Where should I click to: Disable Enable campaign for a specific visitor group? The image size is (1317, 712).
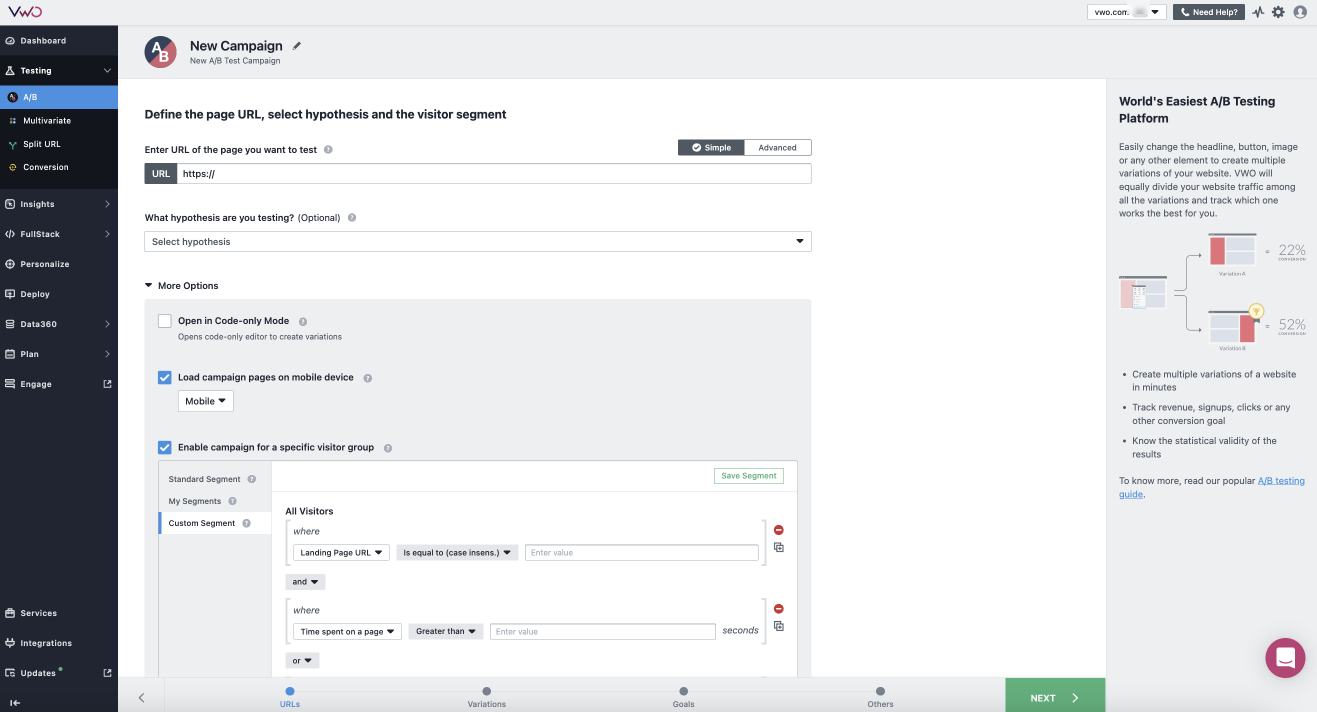tap(165, 447)
